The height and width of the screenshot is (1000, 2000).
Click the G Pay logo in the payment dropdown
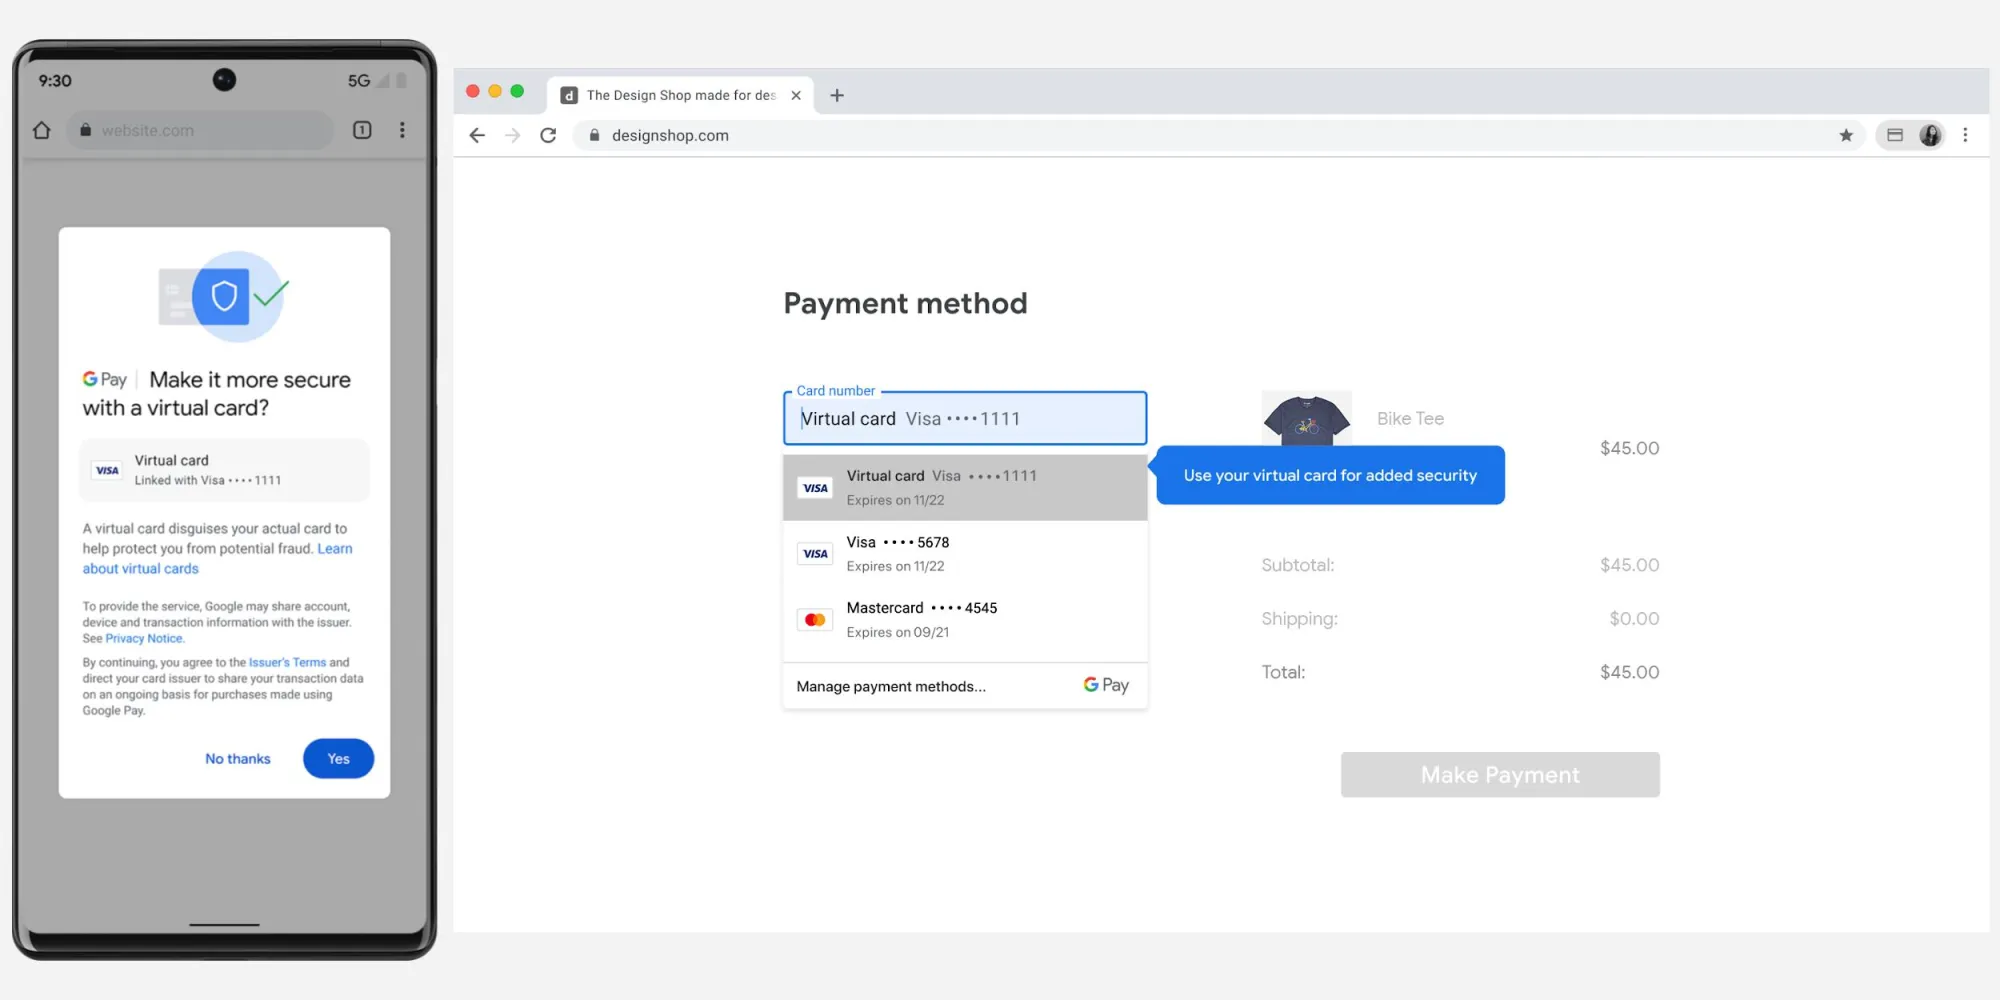coord(1105,685)
